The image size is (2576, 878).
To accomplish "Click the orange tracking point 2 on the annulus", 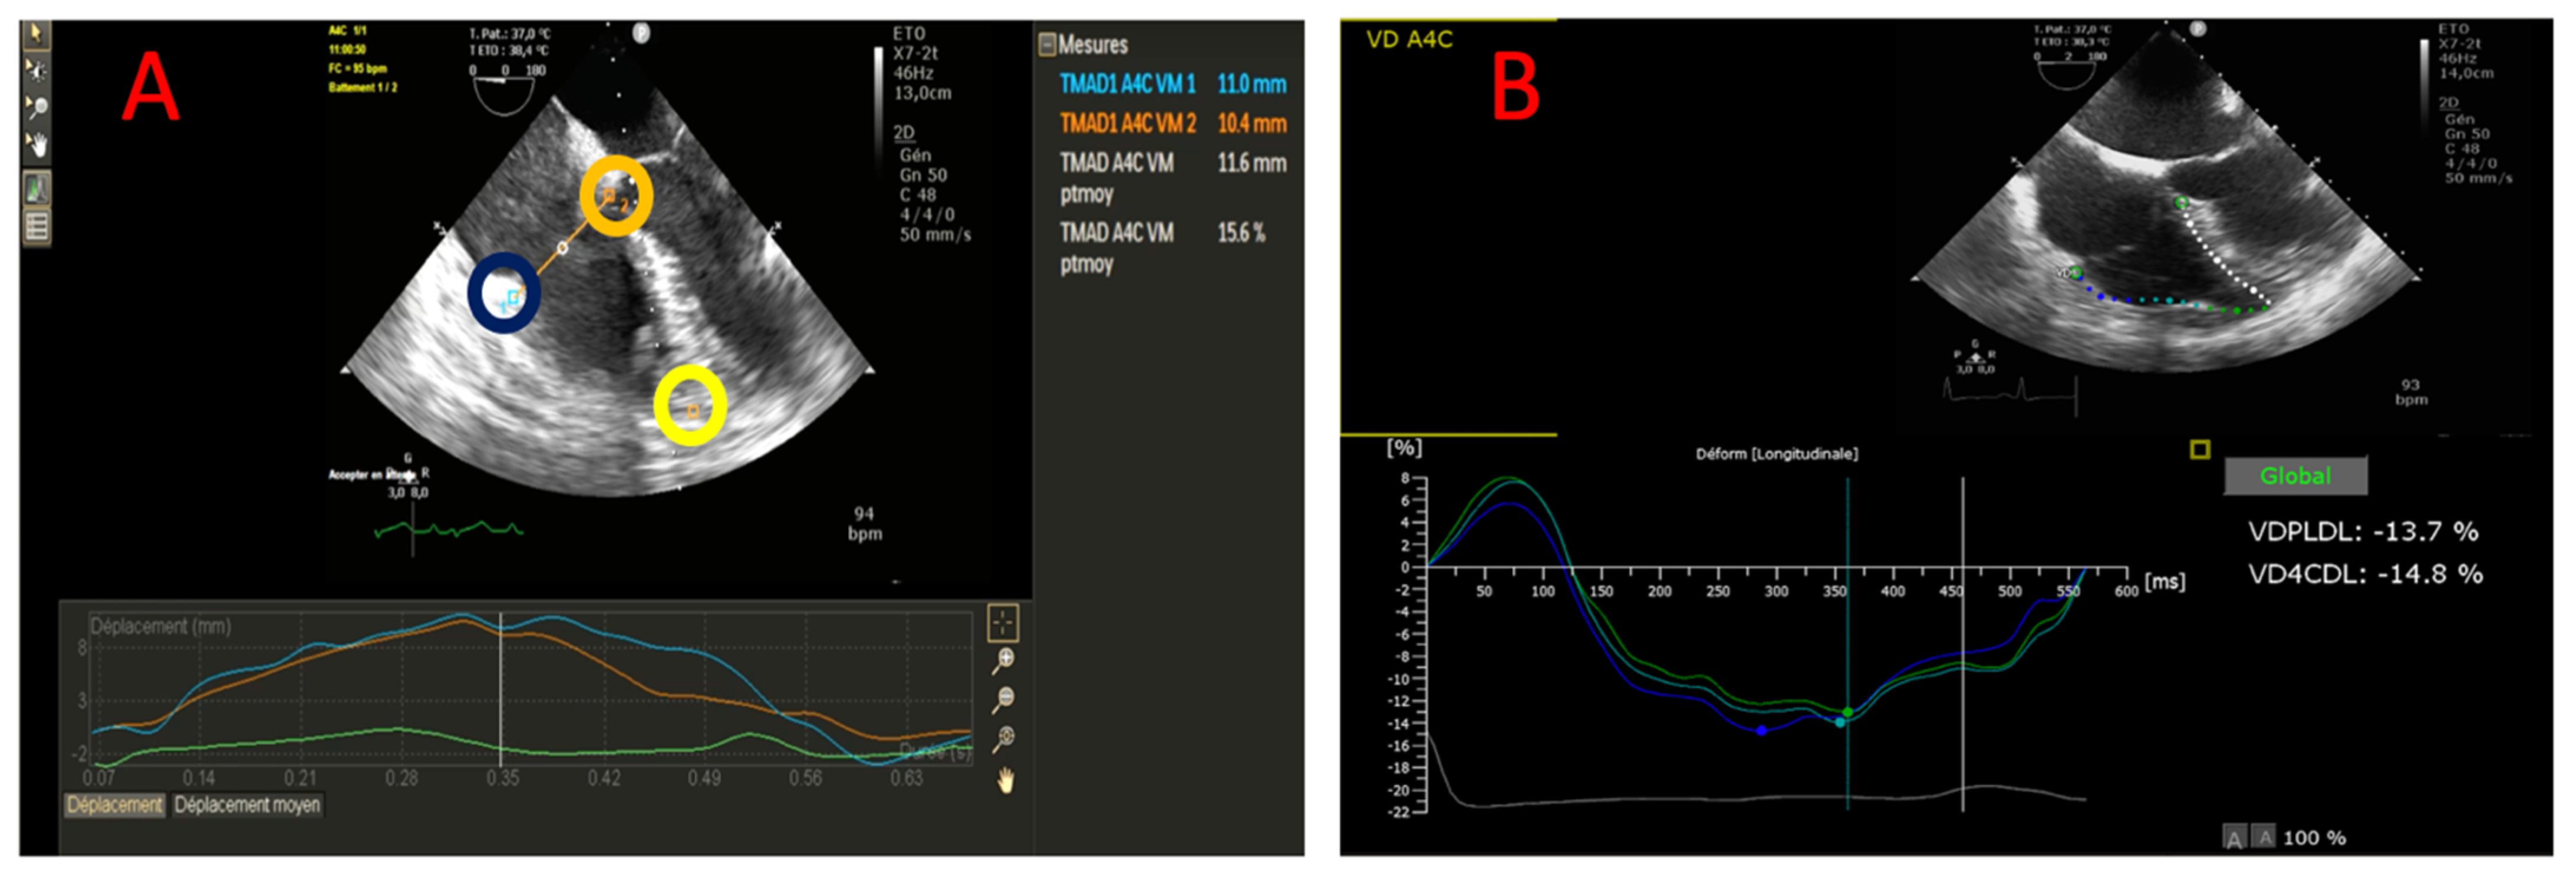I will pyautogui.click(x=609, y=196).
